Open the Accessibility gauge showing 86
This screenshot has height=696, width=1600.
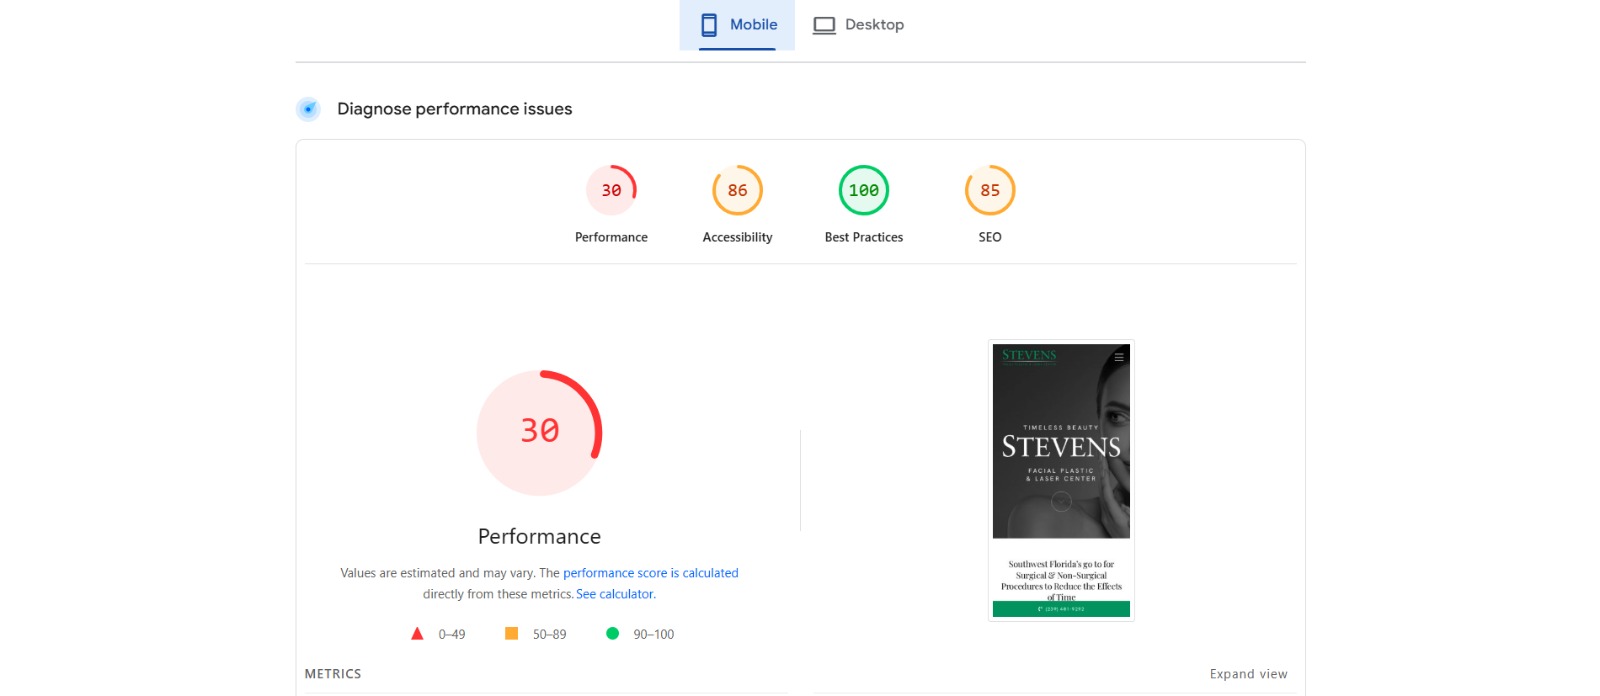pyautogui.click(x=737, y=190)
